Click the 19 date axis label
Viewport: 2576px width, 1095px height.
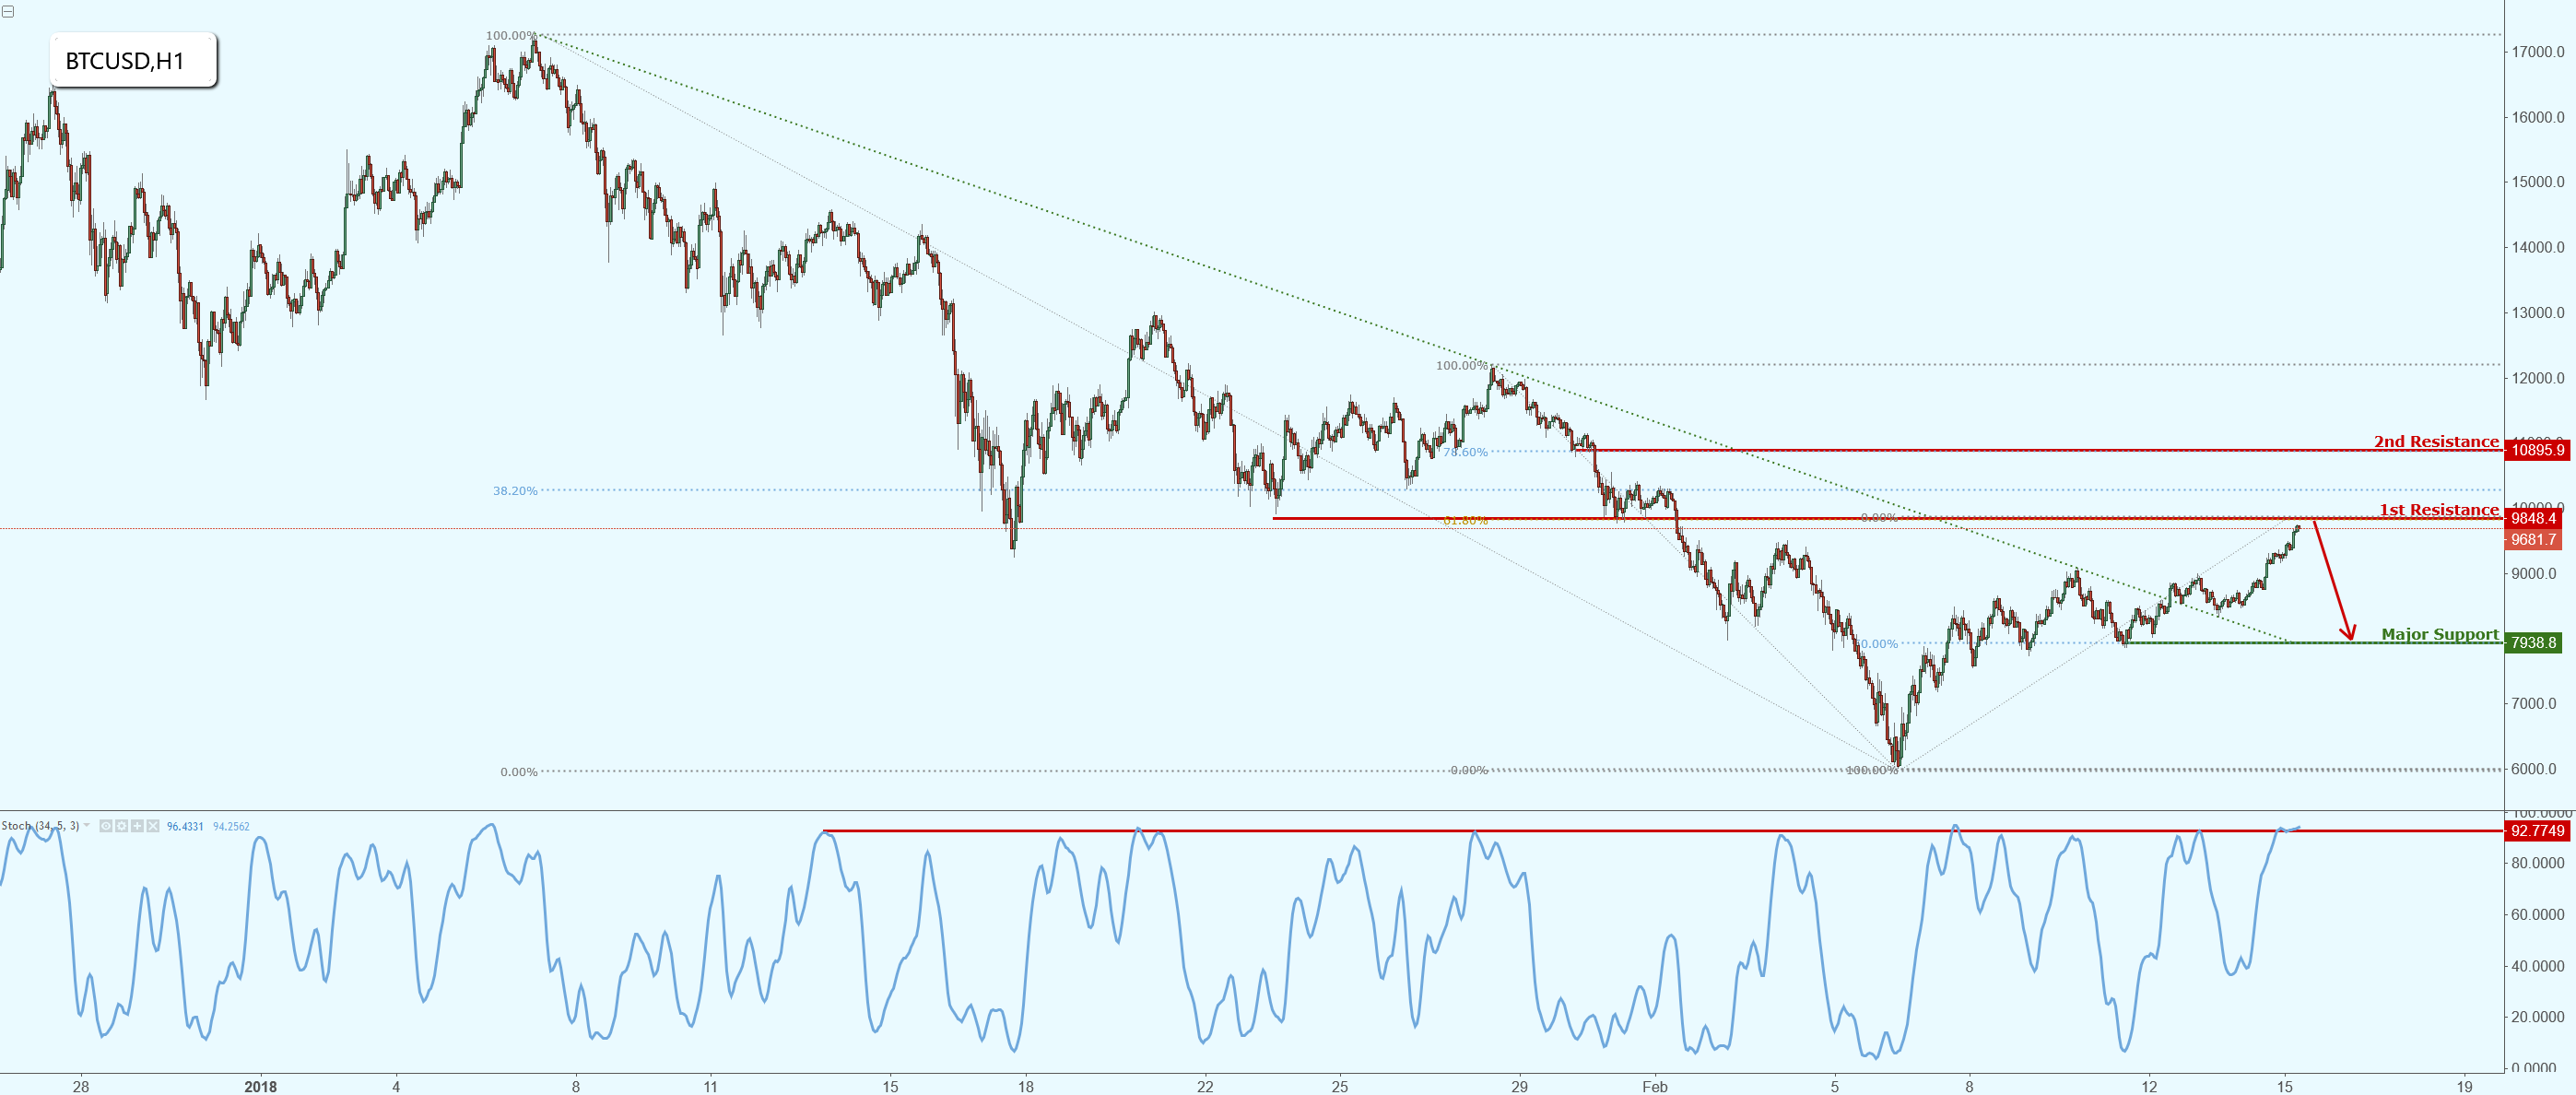click(2465, 1087)
